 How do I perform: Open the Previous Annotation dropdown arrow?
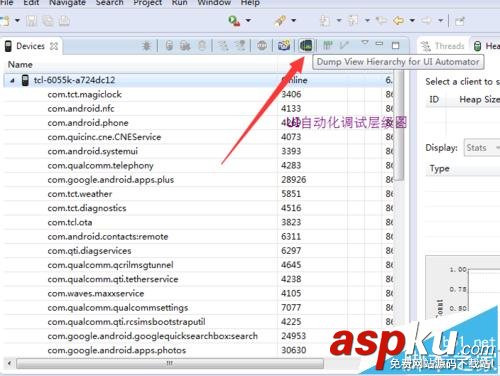[367, 21]
